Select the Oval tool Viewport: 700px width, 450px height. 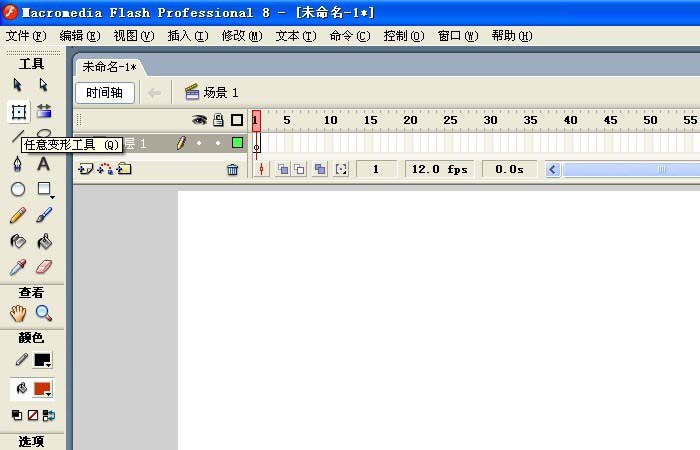17,189
